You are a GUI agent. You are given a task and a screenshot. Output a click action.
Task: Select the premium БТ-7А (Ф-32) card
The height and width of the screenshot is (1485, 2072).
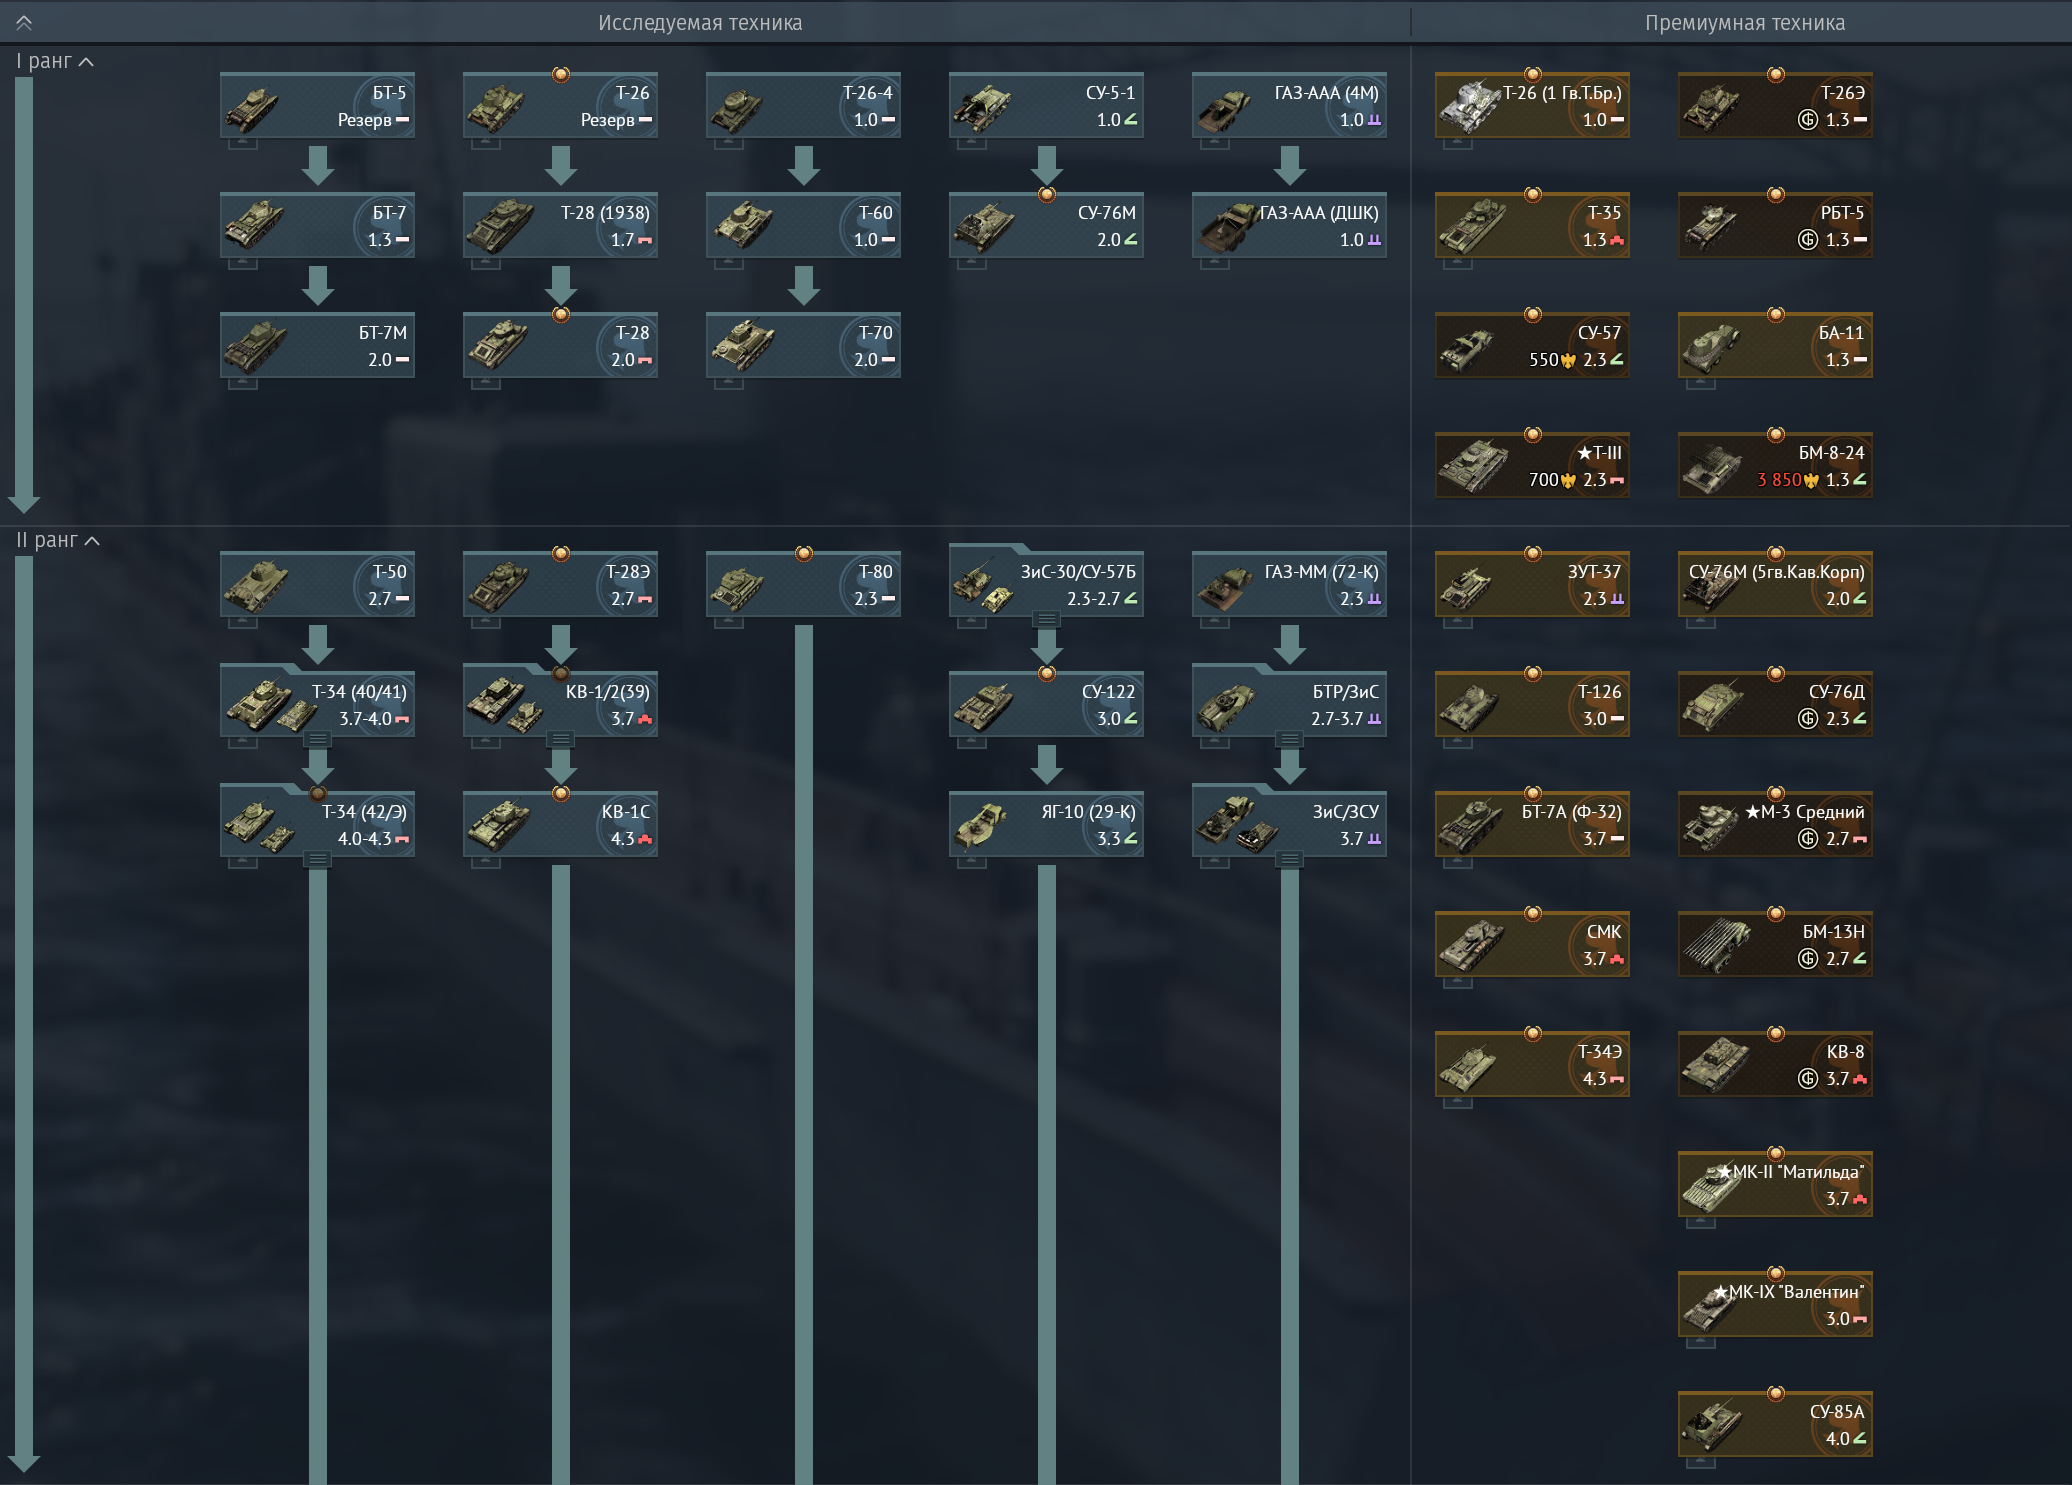(1533, 825)
